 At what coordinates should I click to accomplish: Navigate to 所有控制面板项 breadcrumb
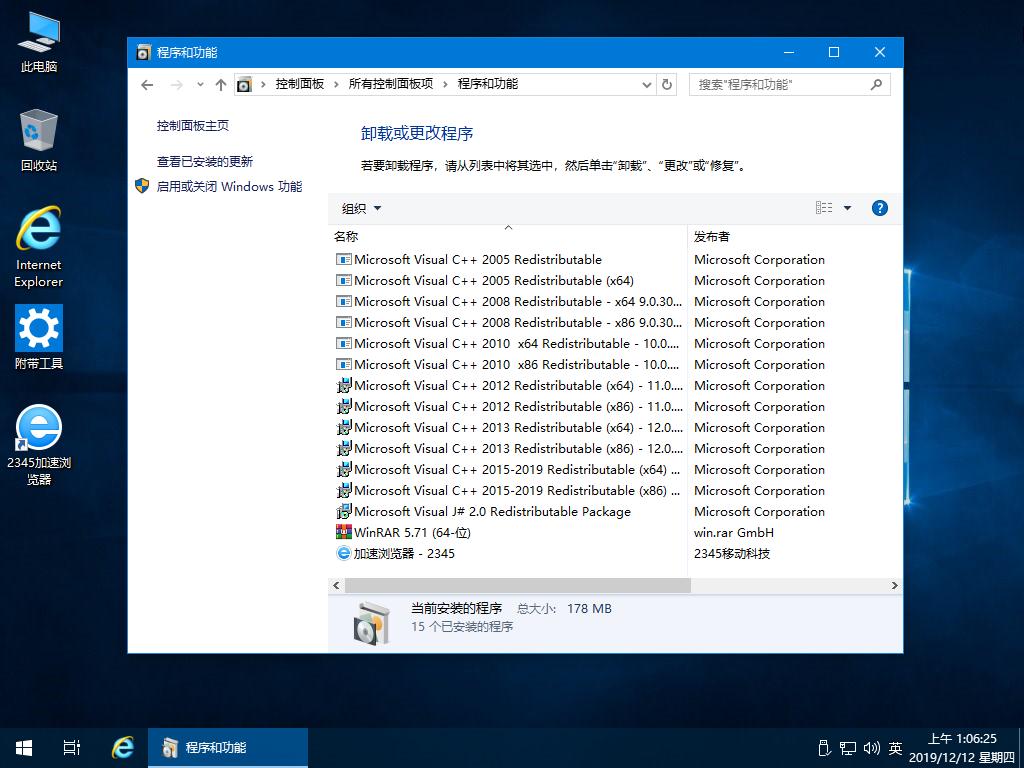click(391, 84)
